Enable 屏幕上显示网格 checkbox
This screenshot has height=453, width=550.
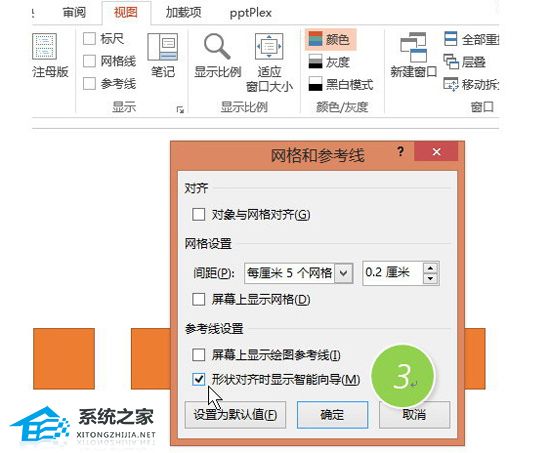click(199, 299)
